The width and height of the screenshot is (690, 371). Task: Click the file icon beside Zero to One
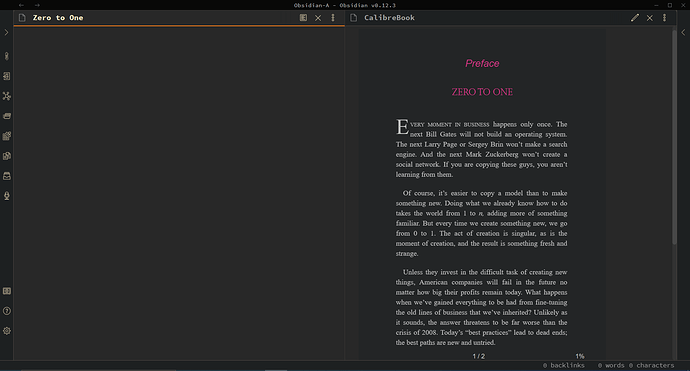pyautogui.click(x=22, y=18)
